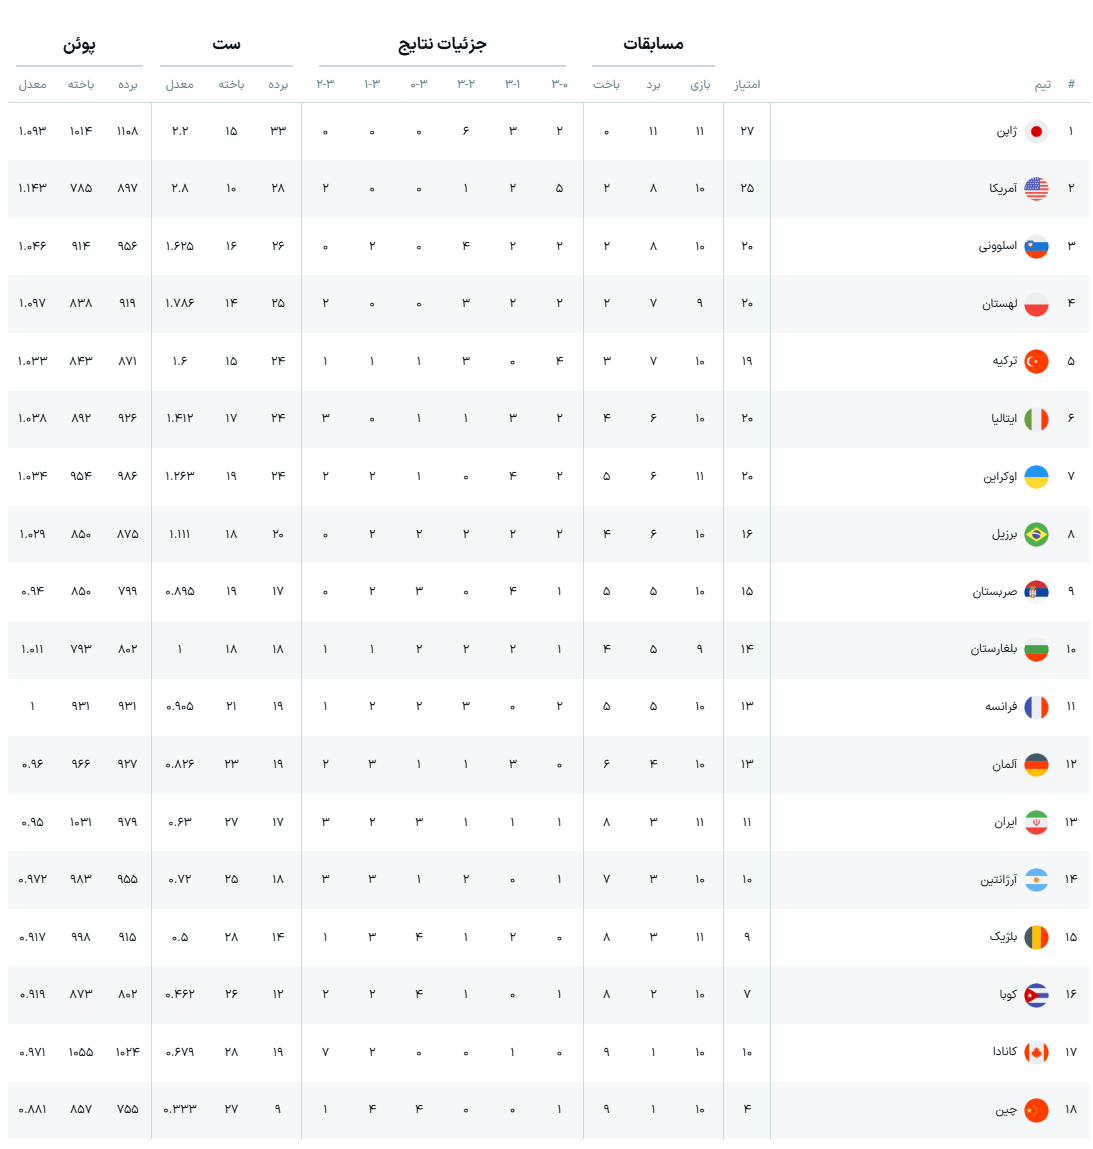Sort by the تیم column header
Viewport: 1093px width, 1149px height.
coord(1042,84)
